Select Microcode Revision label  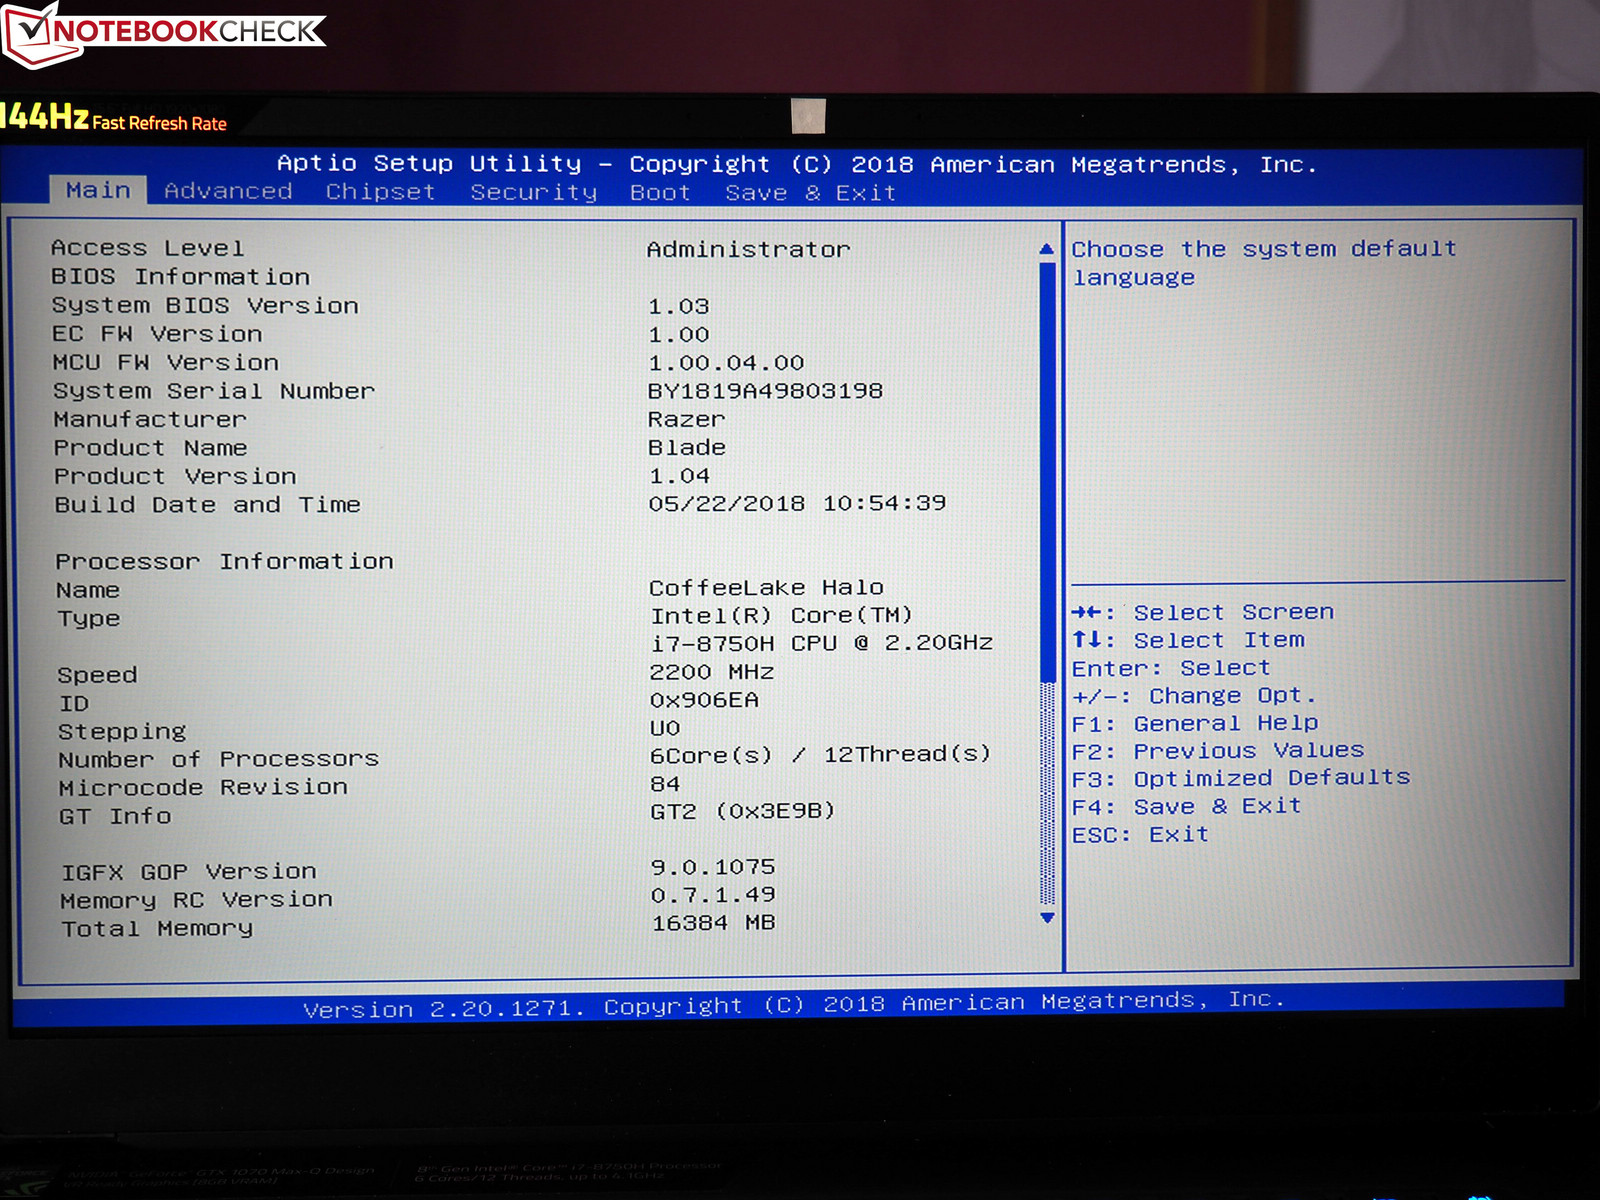[203, 788]
